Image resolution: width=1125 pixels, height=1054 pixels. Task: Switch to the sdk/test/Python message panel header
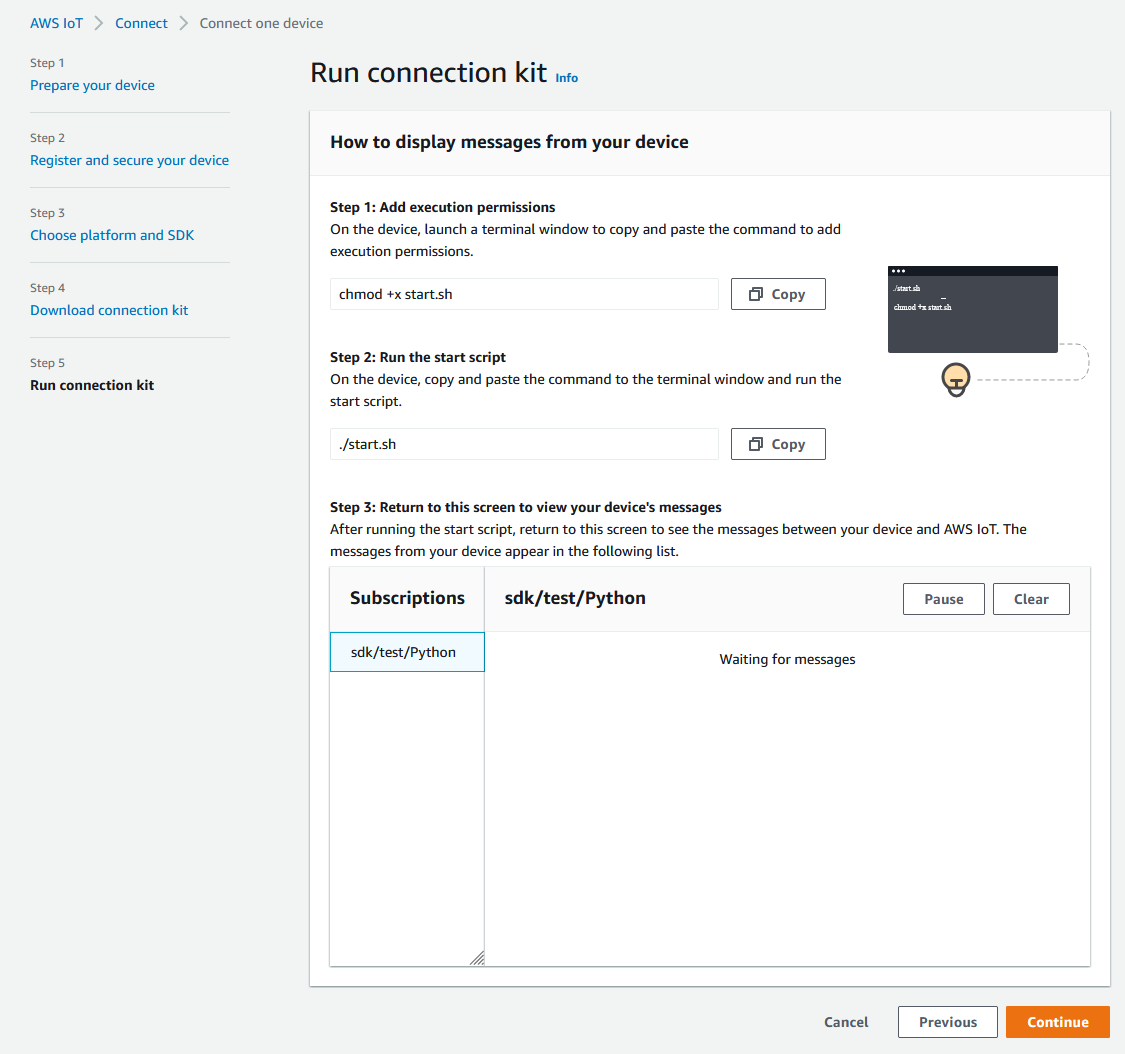pyautogui.click(x=574, y=598)
